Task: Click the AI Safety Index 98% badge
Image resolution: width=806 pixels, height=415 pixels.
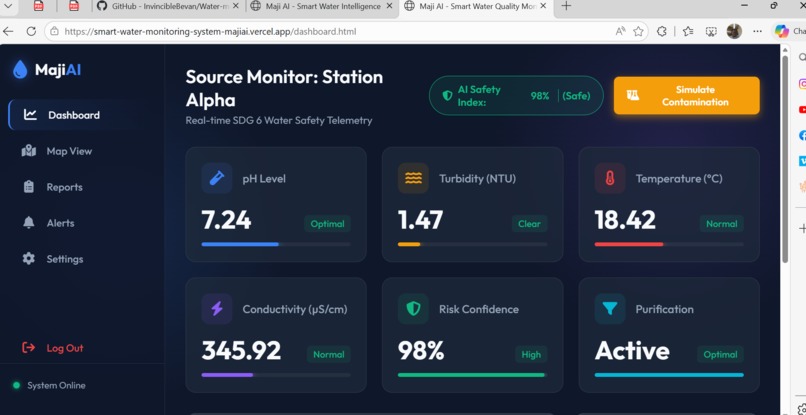Action: (x=516, y=96)
